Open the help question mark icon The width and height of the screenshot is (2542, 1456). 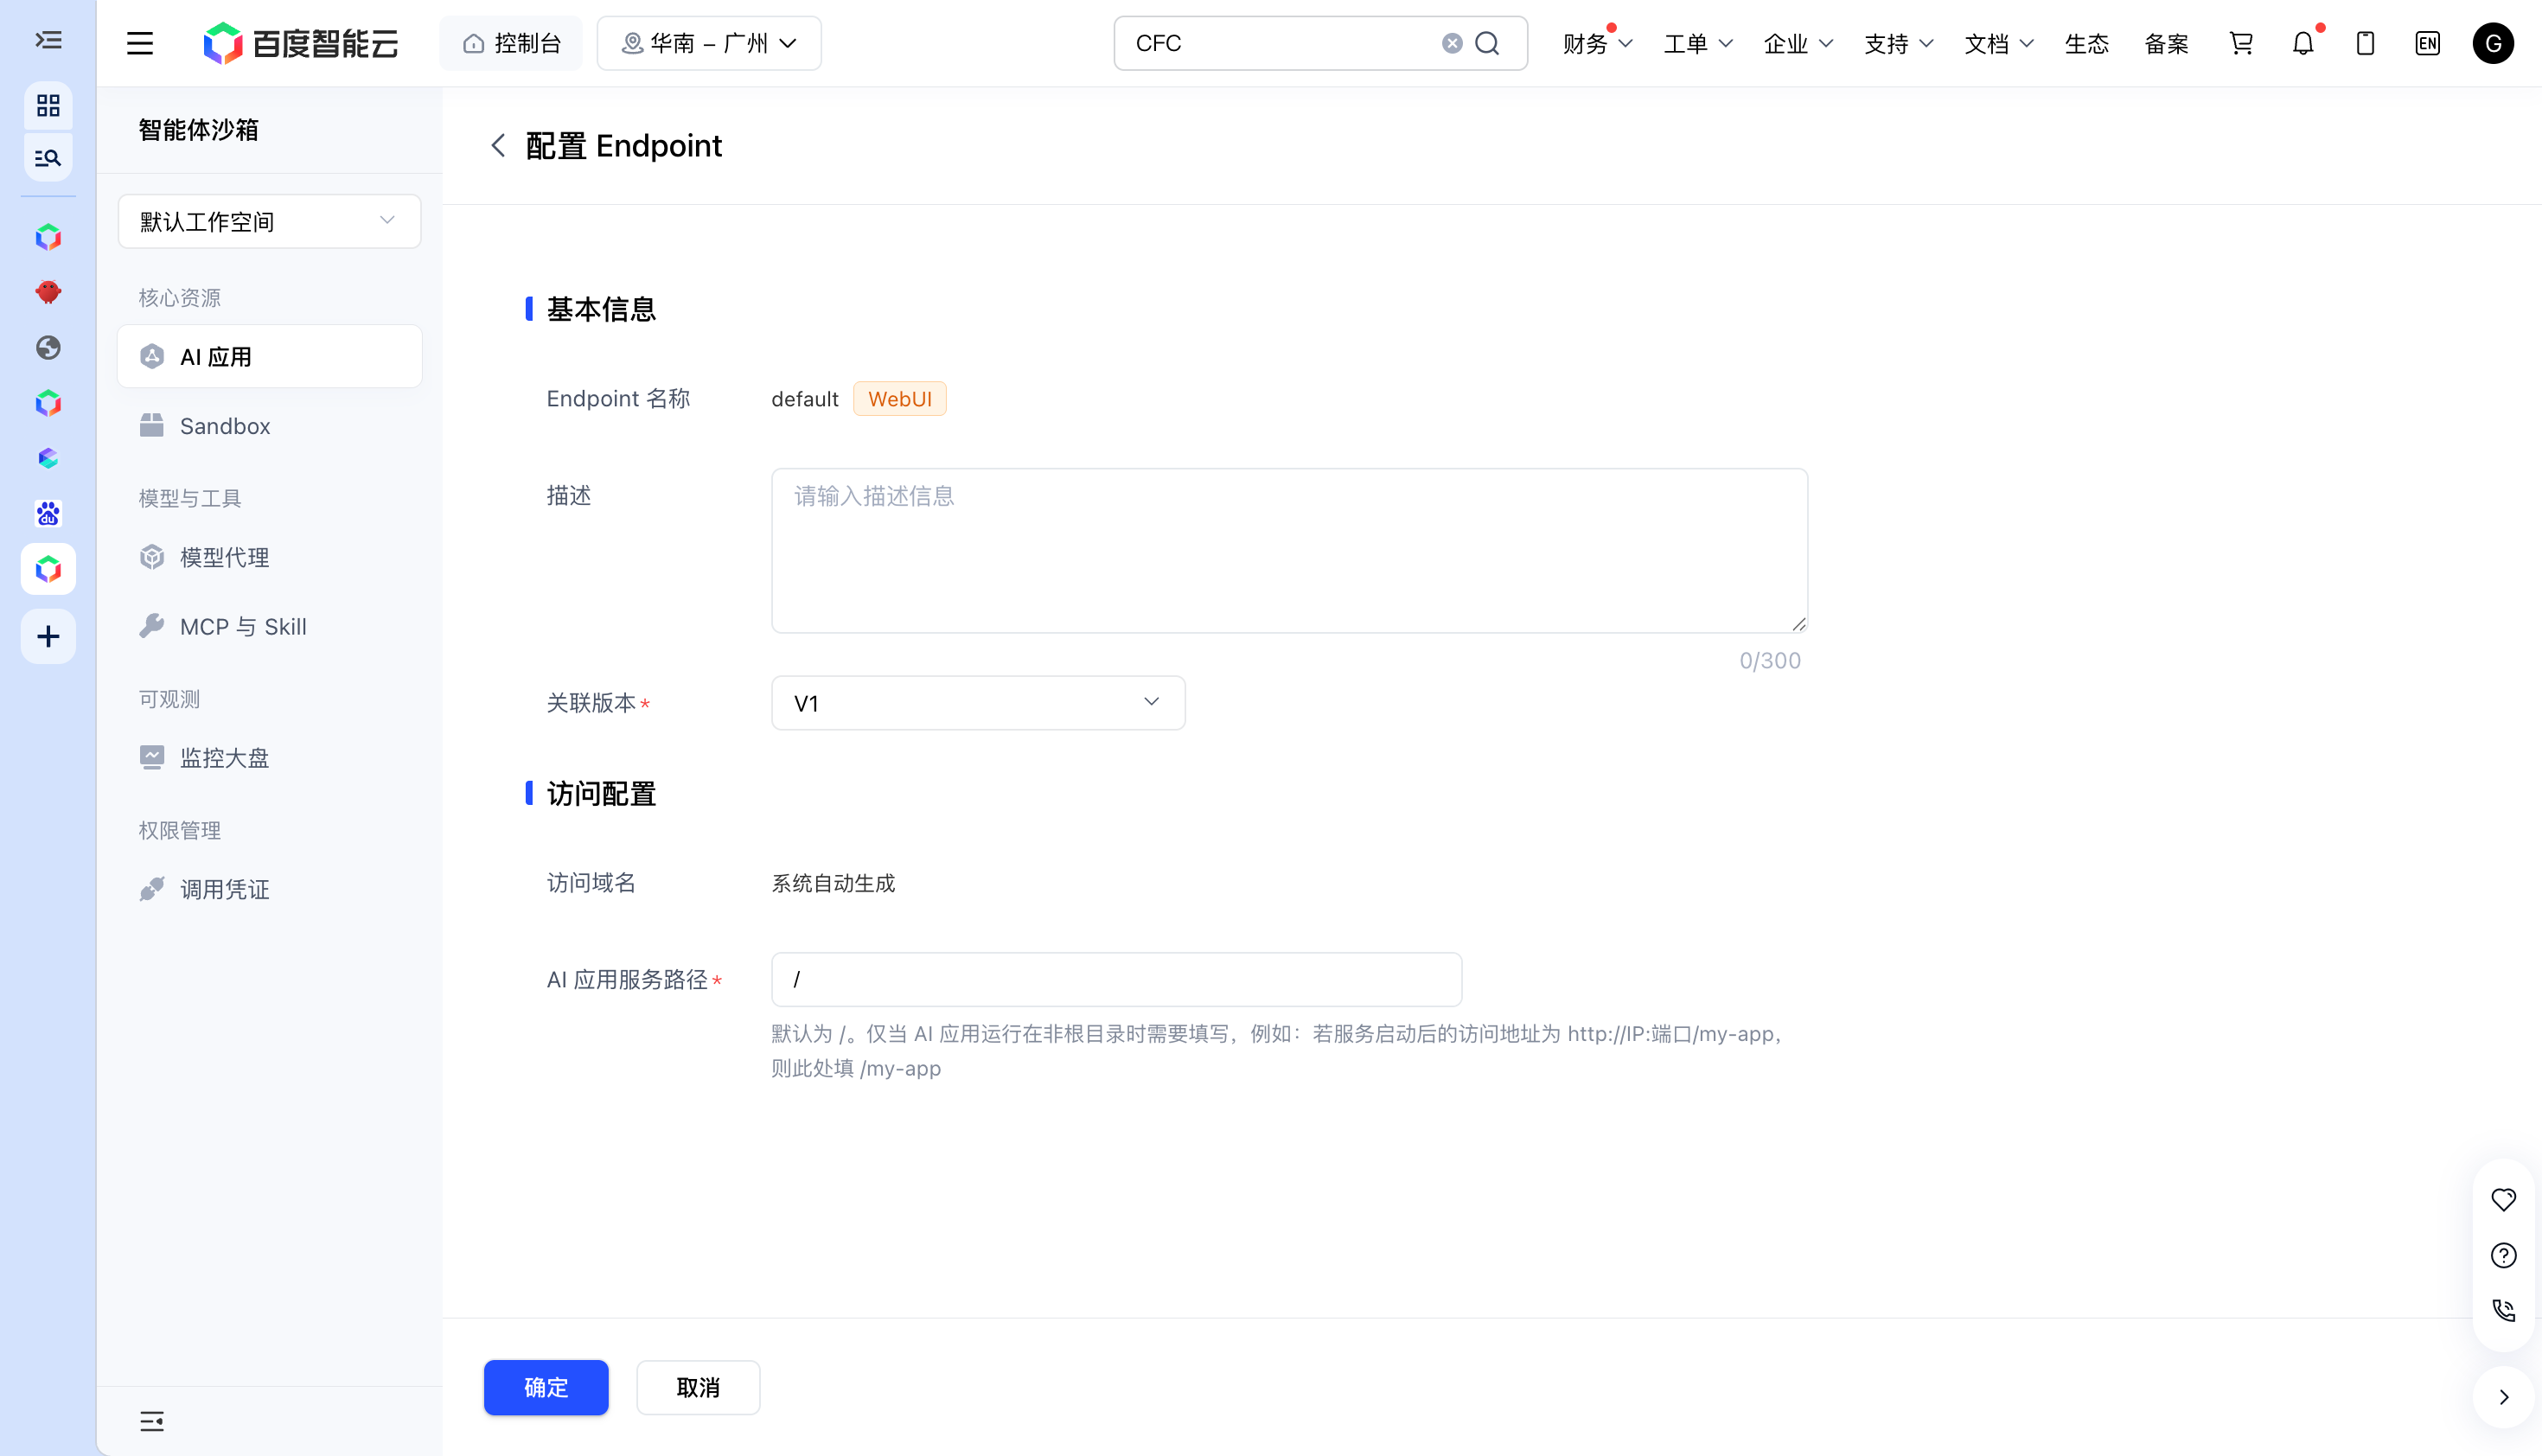coord(2503,1255)
